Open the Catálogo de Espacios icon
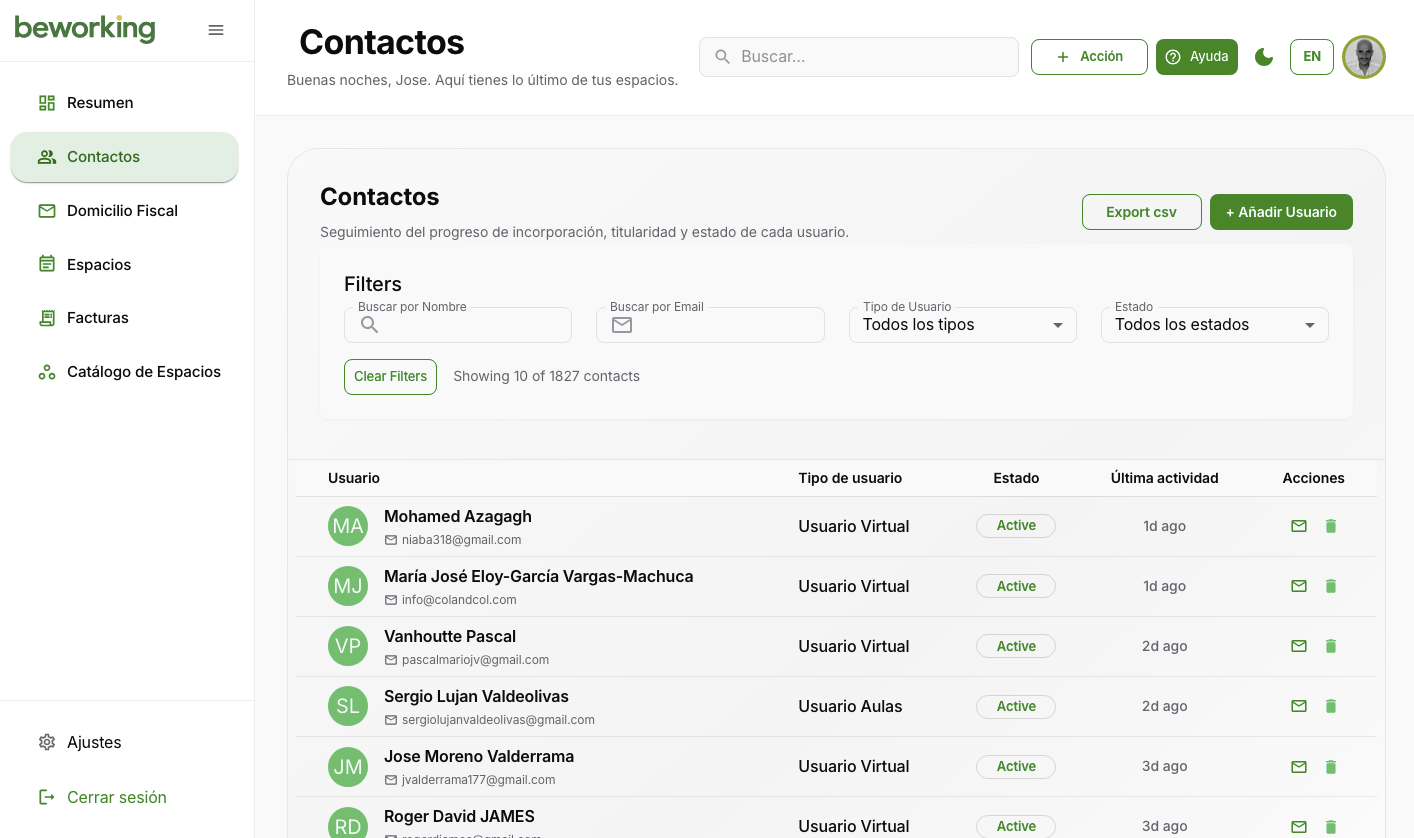The width and height of the screenshot is (1414, 838). click(x=46, y=371)
